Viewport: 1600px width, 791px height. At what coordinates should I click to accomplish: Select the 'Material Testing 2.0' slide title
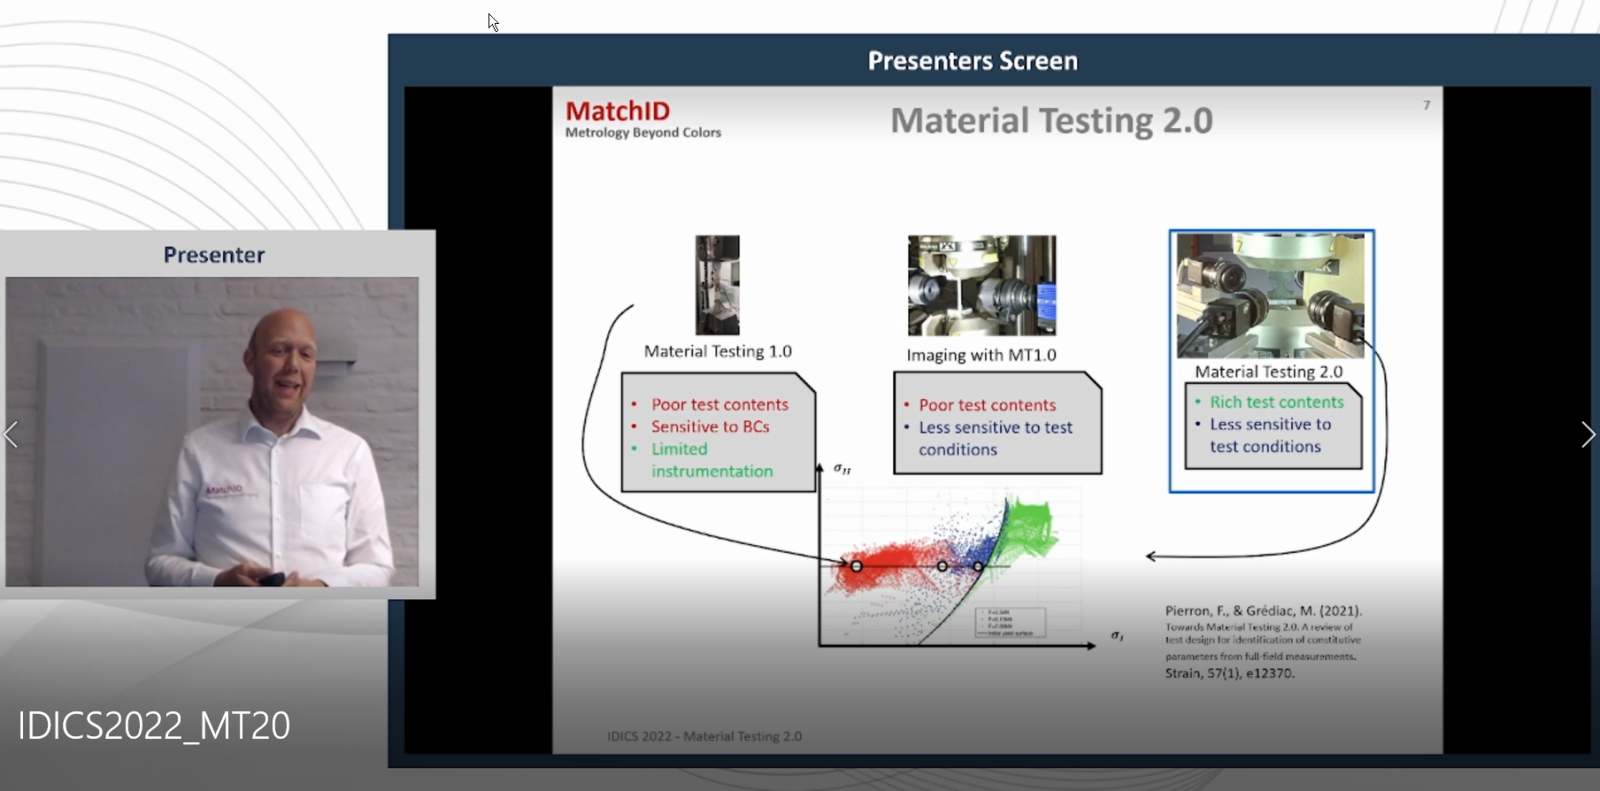1051,121
